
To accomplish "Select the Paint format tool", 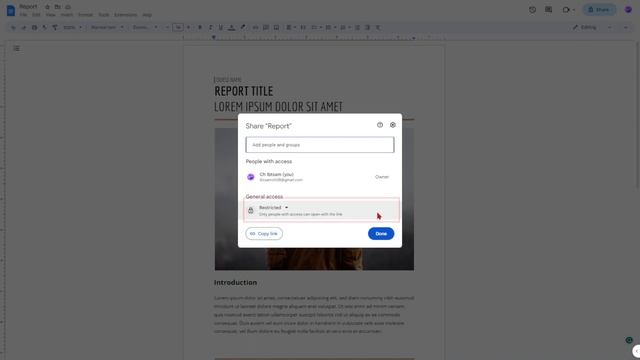I will [x=55, y=27].
